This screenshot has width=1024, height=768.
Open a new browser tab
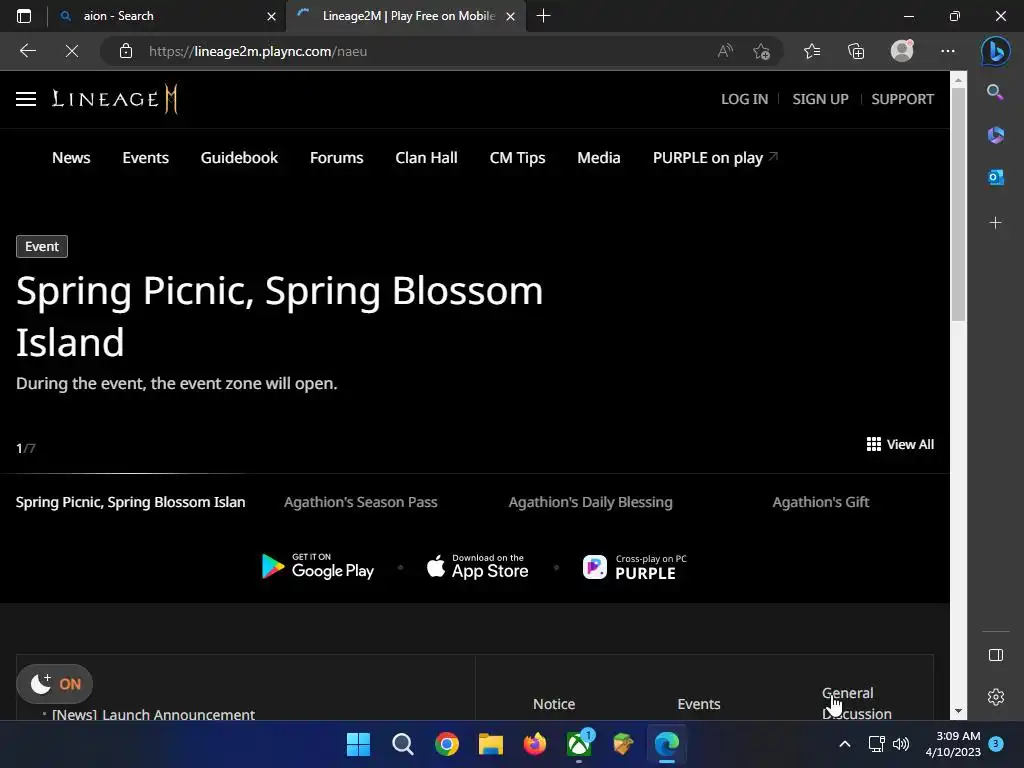[543, 16]
